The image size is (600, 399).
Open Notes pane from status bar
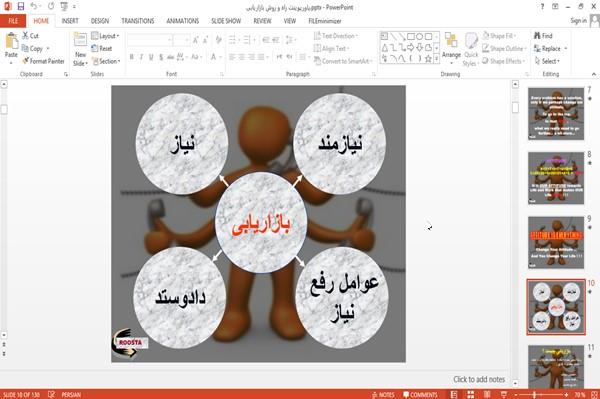(383, 394)
